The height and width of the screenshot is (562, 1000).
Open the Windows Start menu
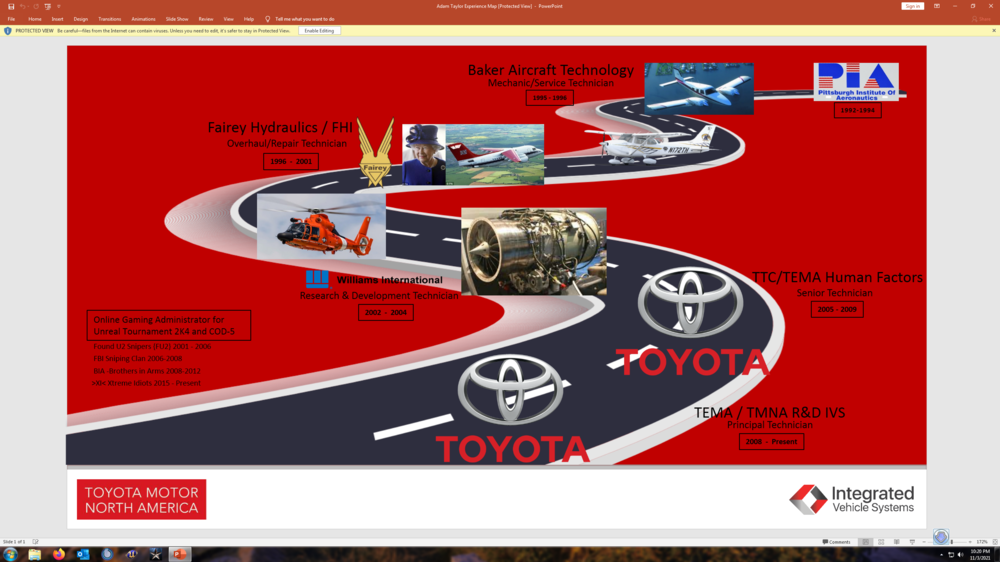pos(10,554)
